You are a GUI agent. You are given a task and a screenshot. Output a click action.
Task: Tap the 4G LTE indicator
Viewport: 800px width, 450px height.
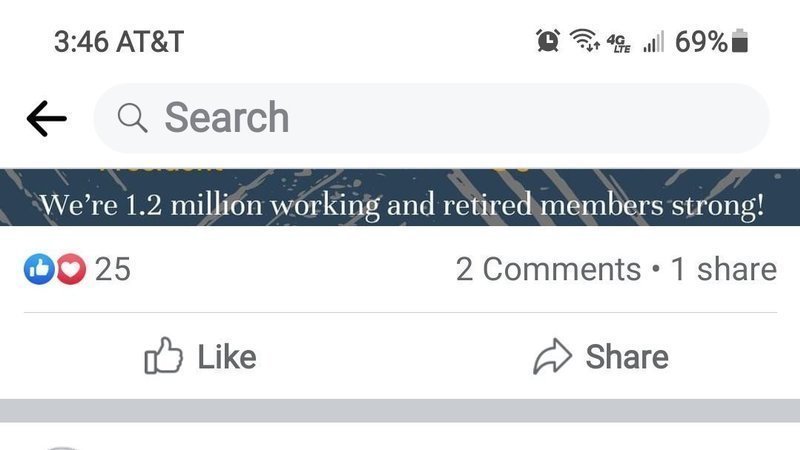(x=619, y=42)
